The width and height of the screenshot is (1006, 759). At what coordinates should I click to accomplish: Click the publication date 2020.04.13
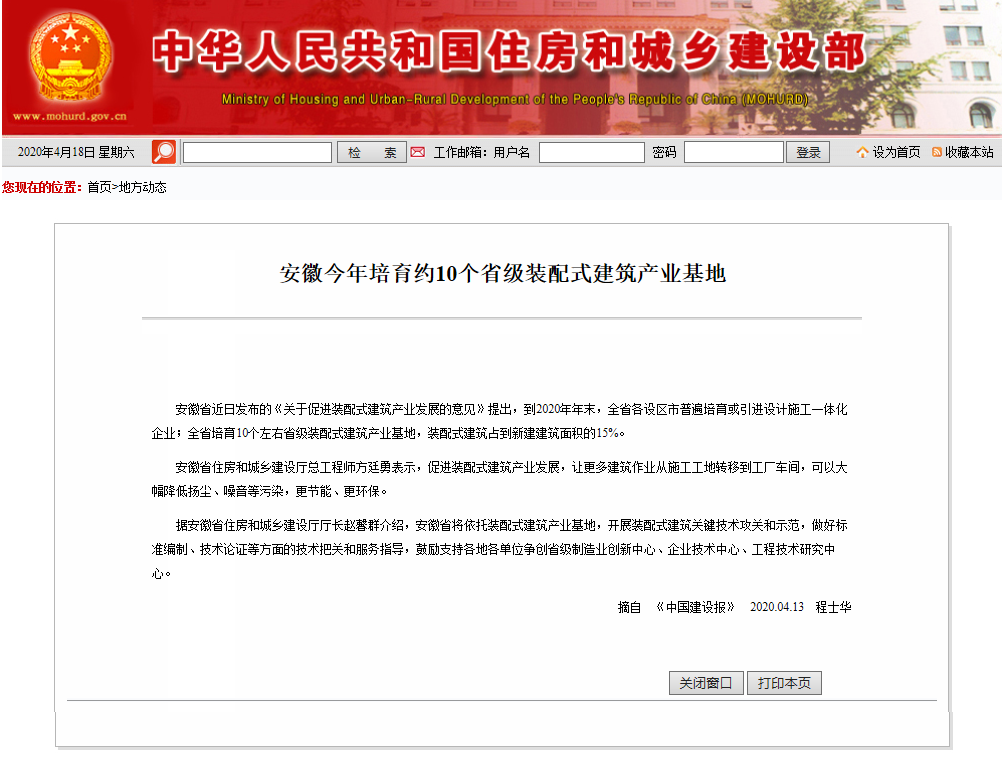[777, 607]
